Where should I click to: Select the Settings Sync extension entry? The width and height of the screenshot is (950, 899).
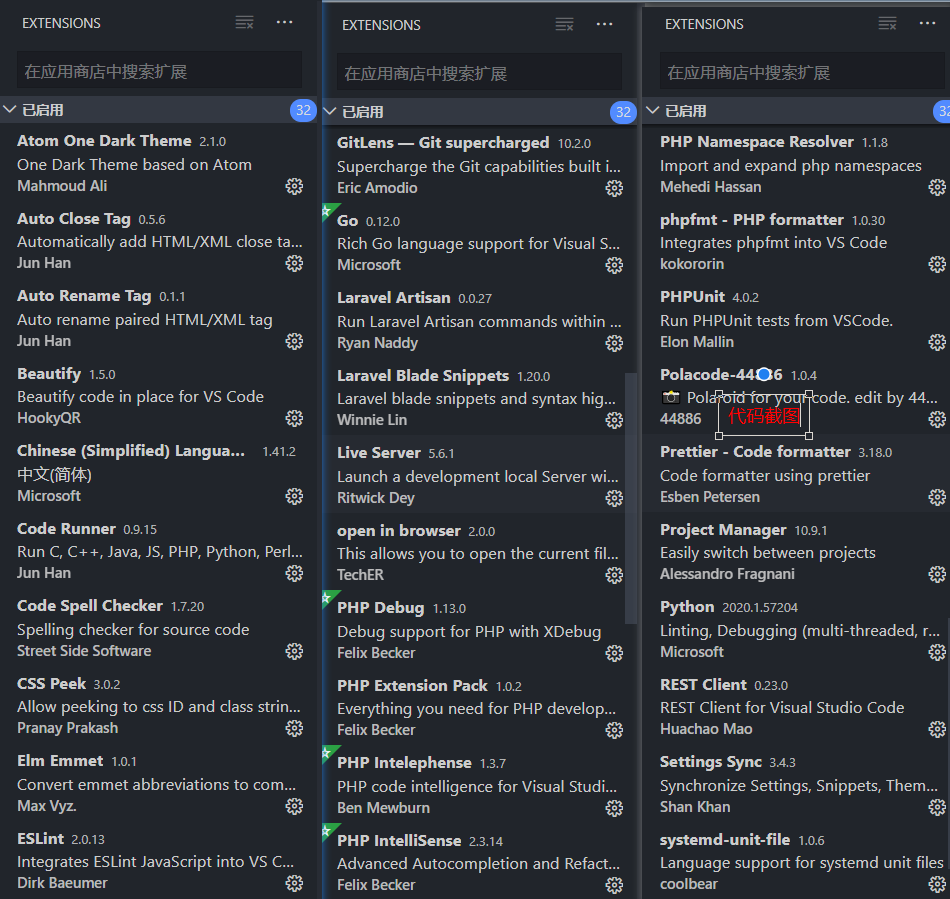pyautogui.click(x=797, y=784)
